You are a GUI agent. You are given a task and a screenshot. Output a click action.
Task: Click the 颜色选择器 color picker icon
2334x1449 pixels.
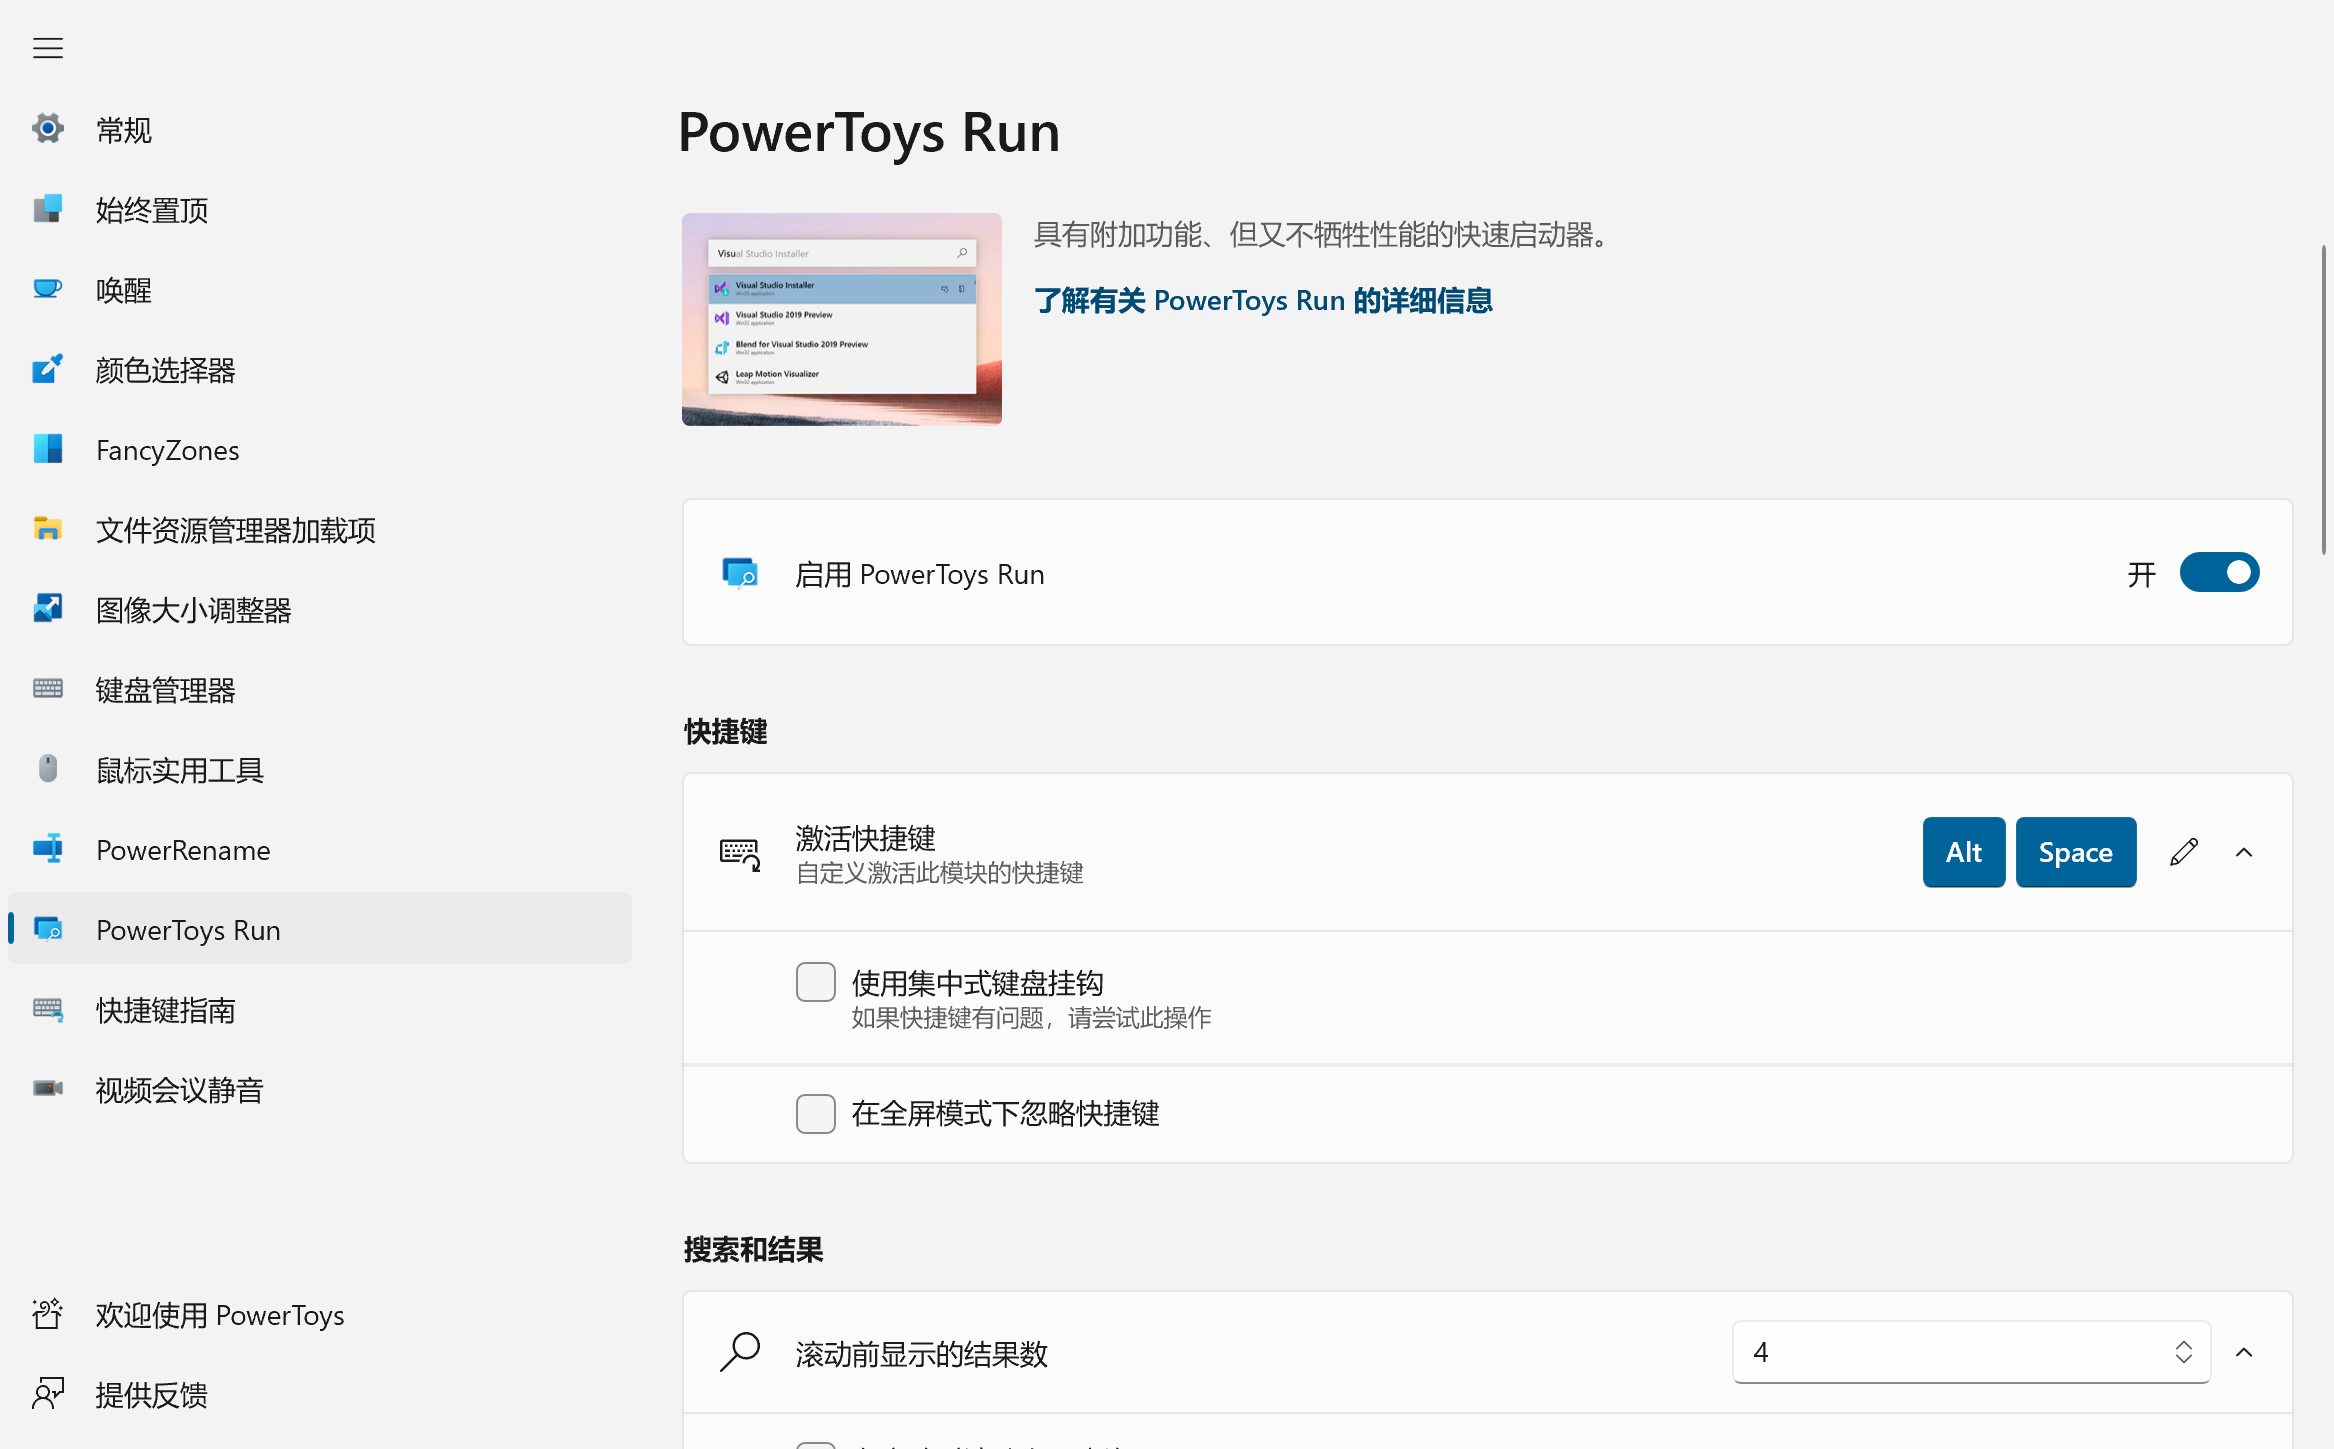click(47, 369)
